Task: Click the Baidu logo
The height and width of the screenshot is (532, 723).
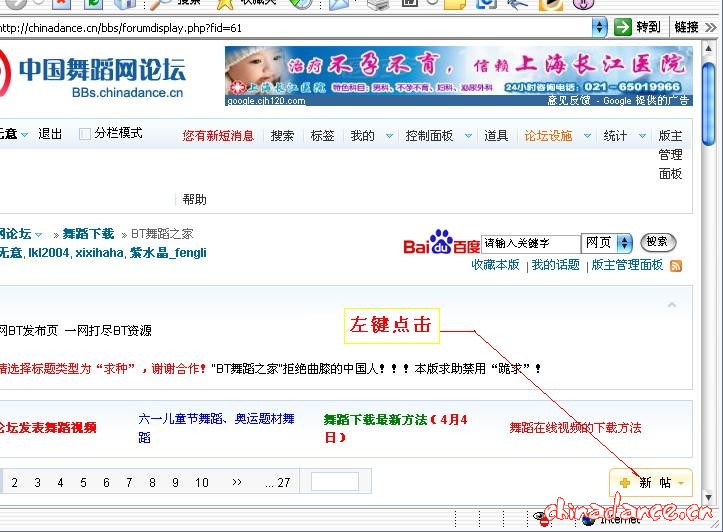Action: [441, 242]
